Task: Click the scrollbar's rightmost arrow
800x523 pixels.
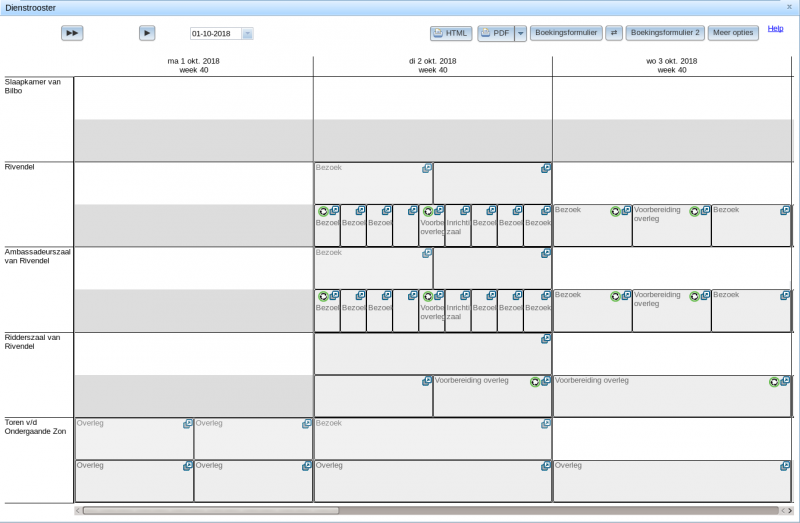Action: pyautogui.click(x=790, y=510)
